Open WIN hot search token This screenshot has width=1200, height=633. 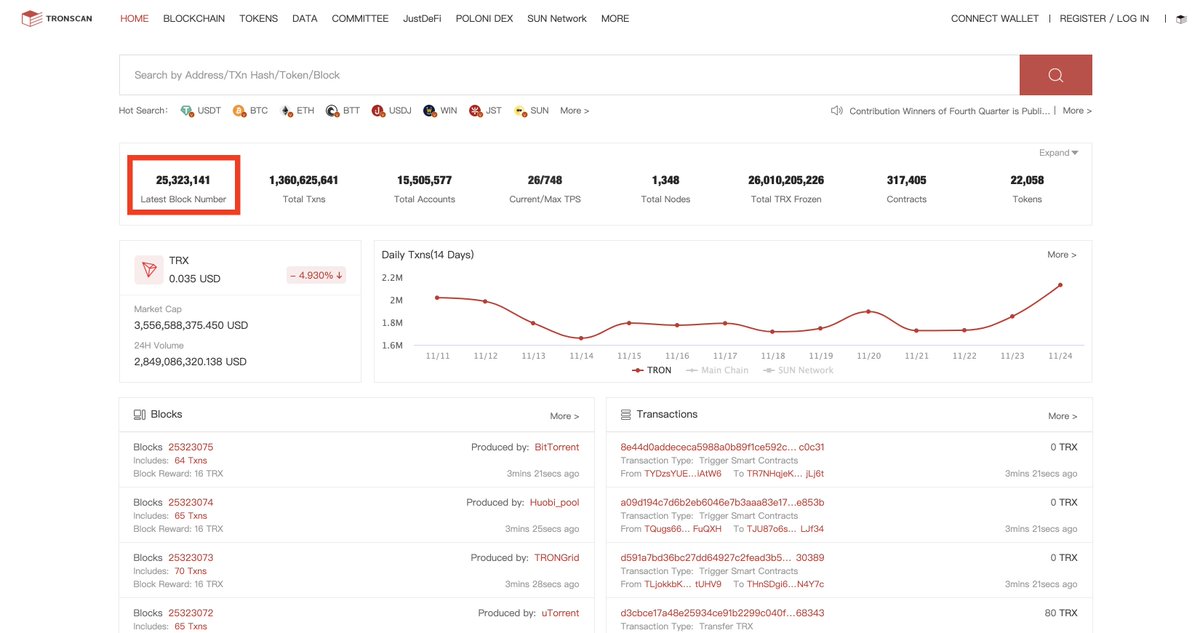coord(440,111)
